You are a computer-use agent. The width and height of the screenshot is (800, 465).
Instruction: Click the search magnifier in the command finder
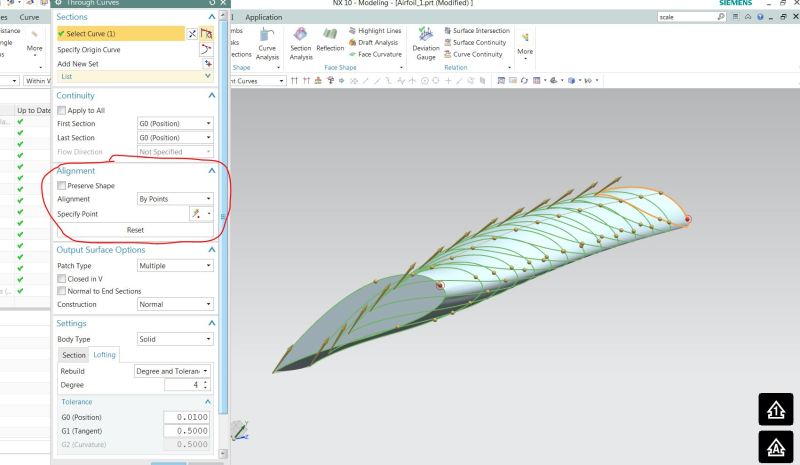[x=720, y=17]
